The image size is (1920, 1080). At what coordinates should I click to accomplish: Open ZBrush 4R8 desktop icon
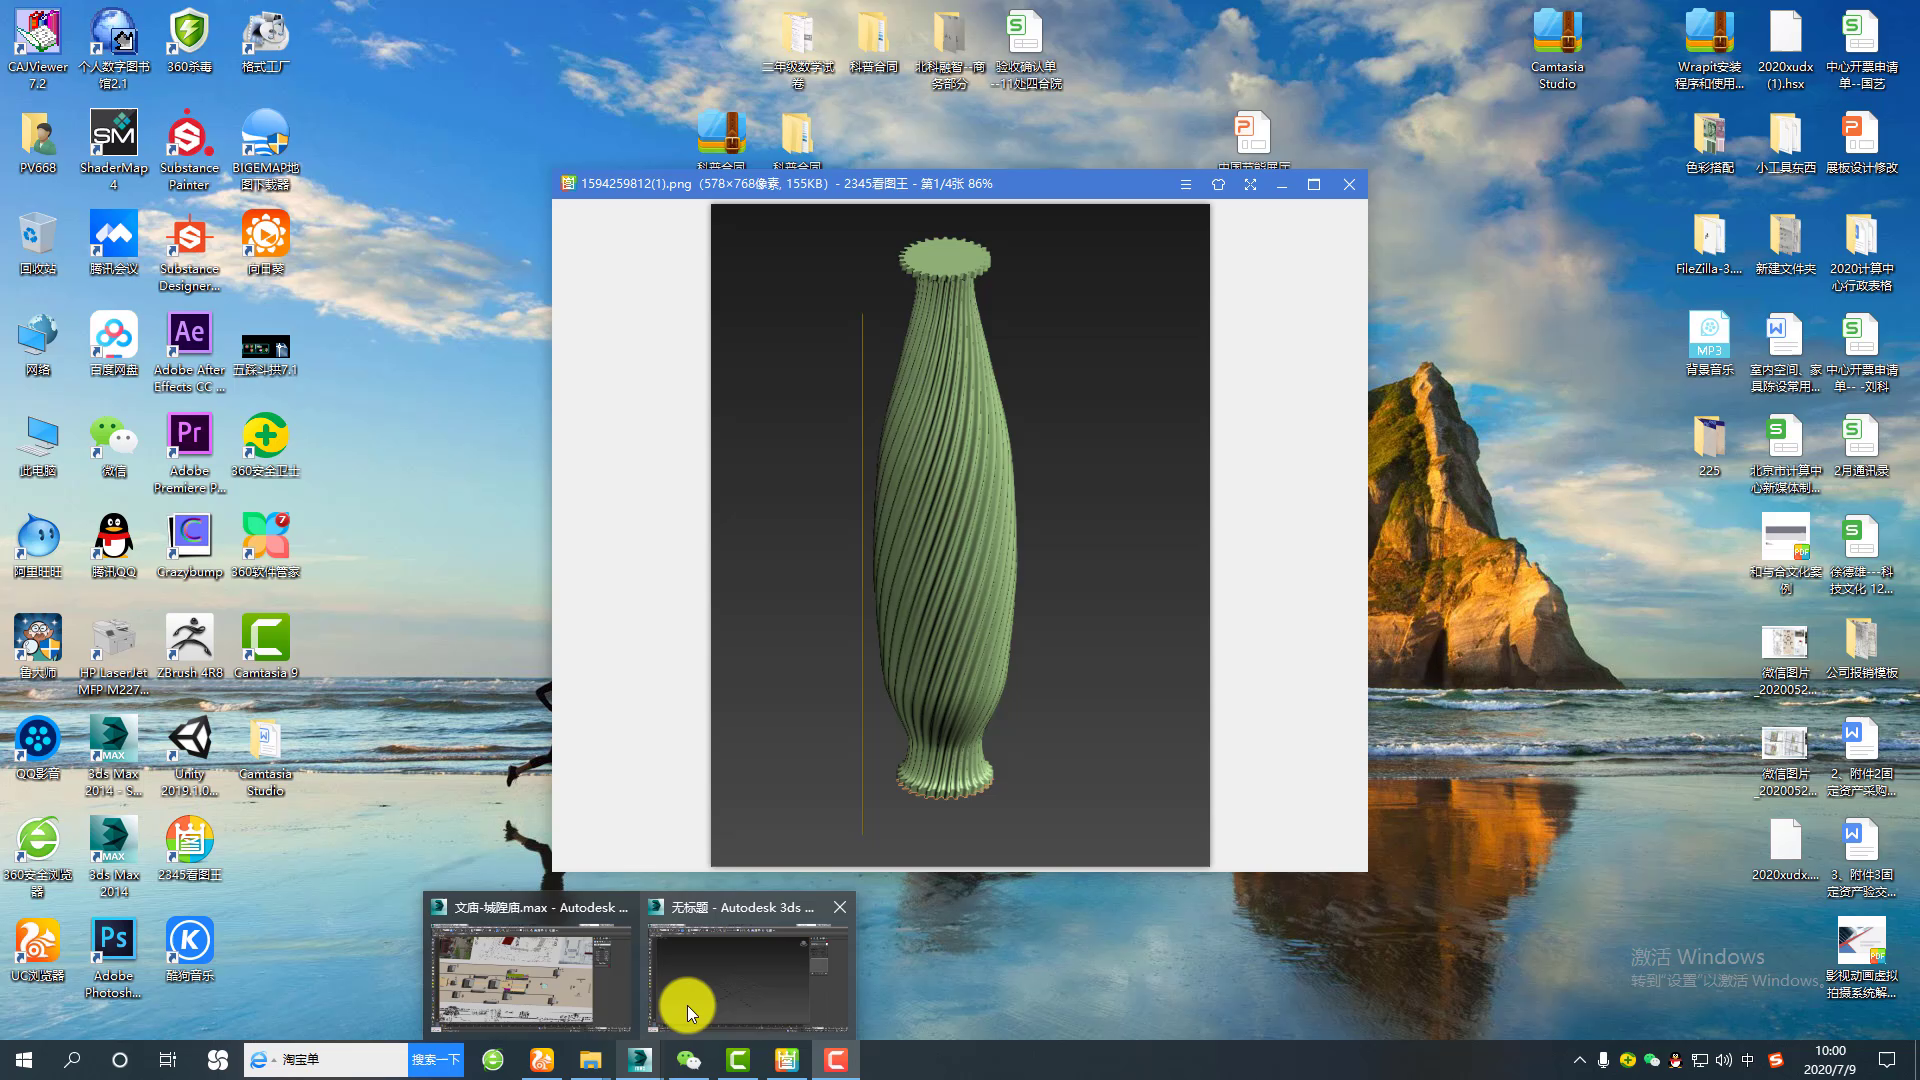[x=189, y=646]
